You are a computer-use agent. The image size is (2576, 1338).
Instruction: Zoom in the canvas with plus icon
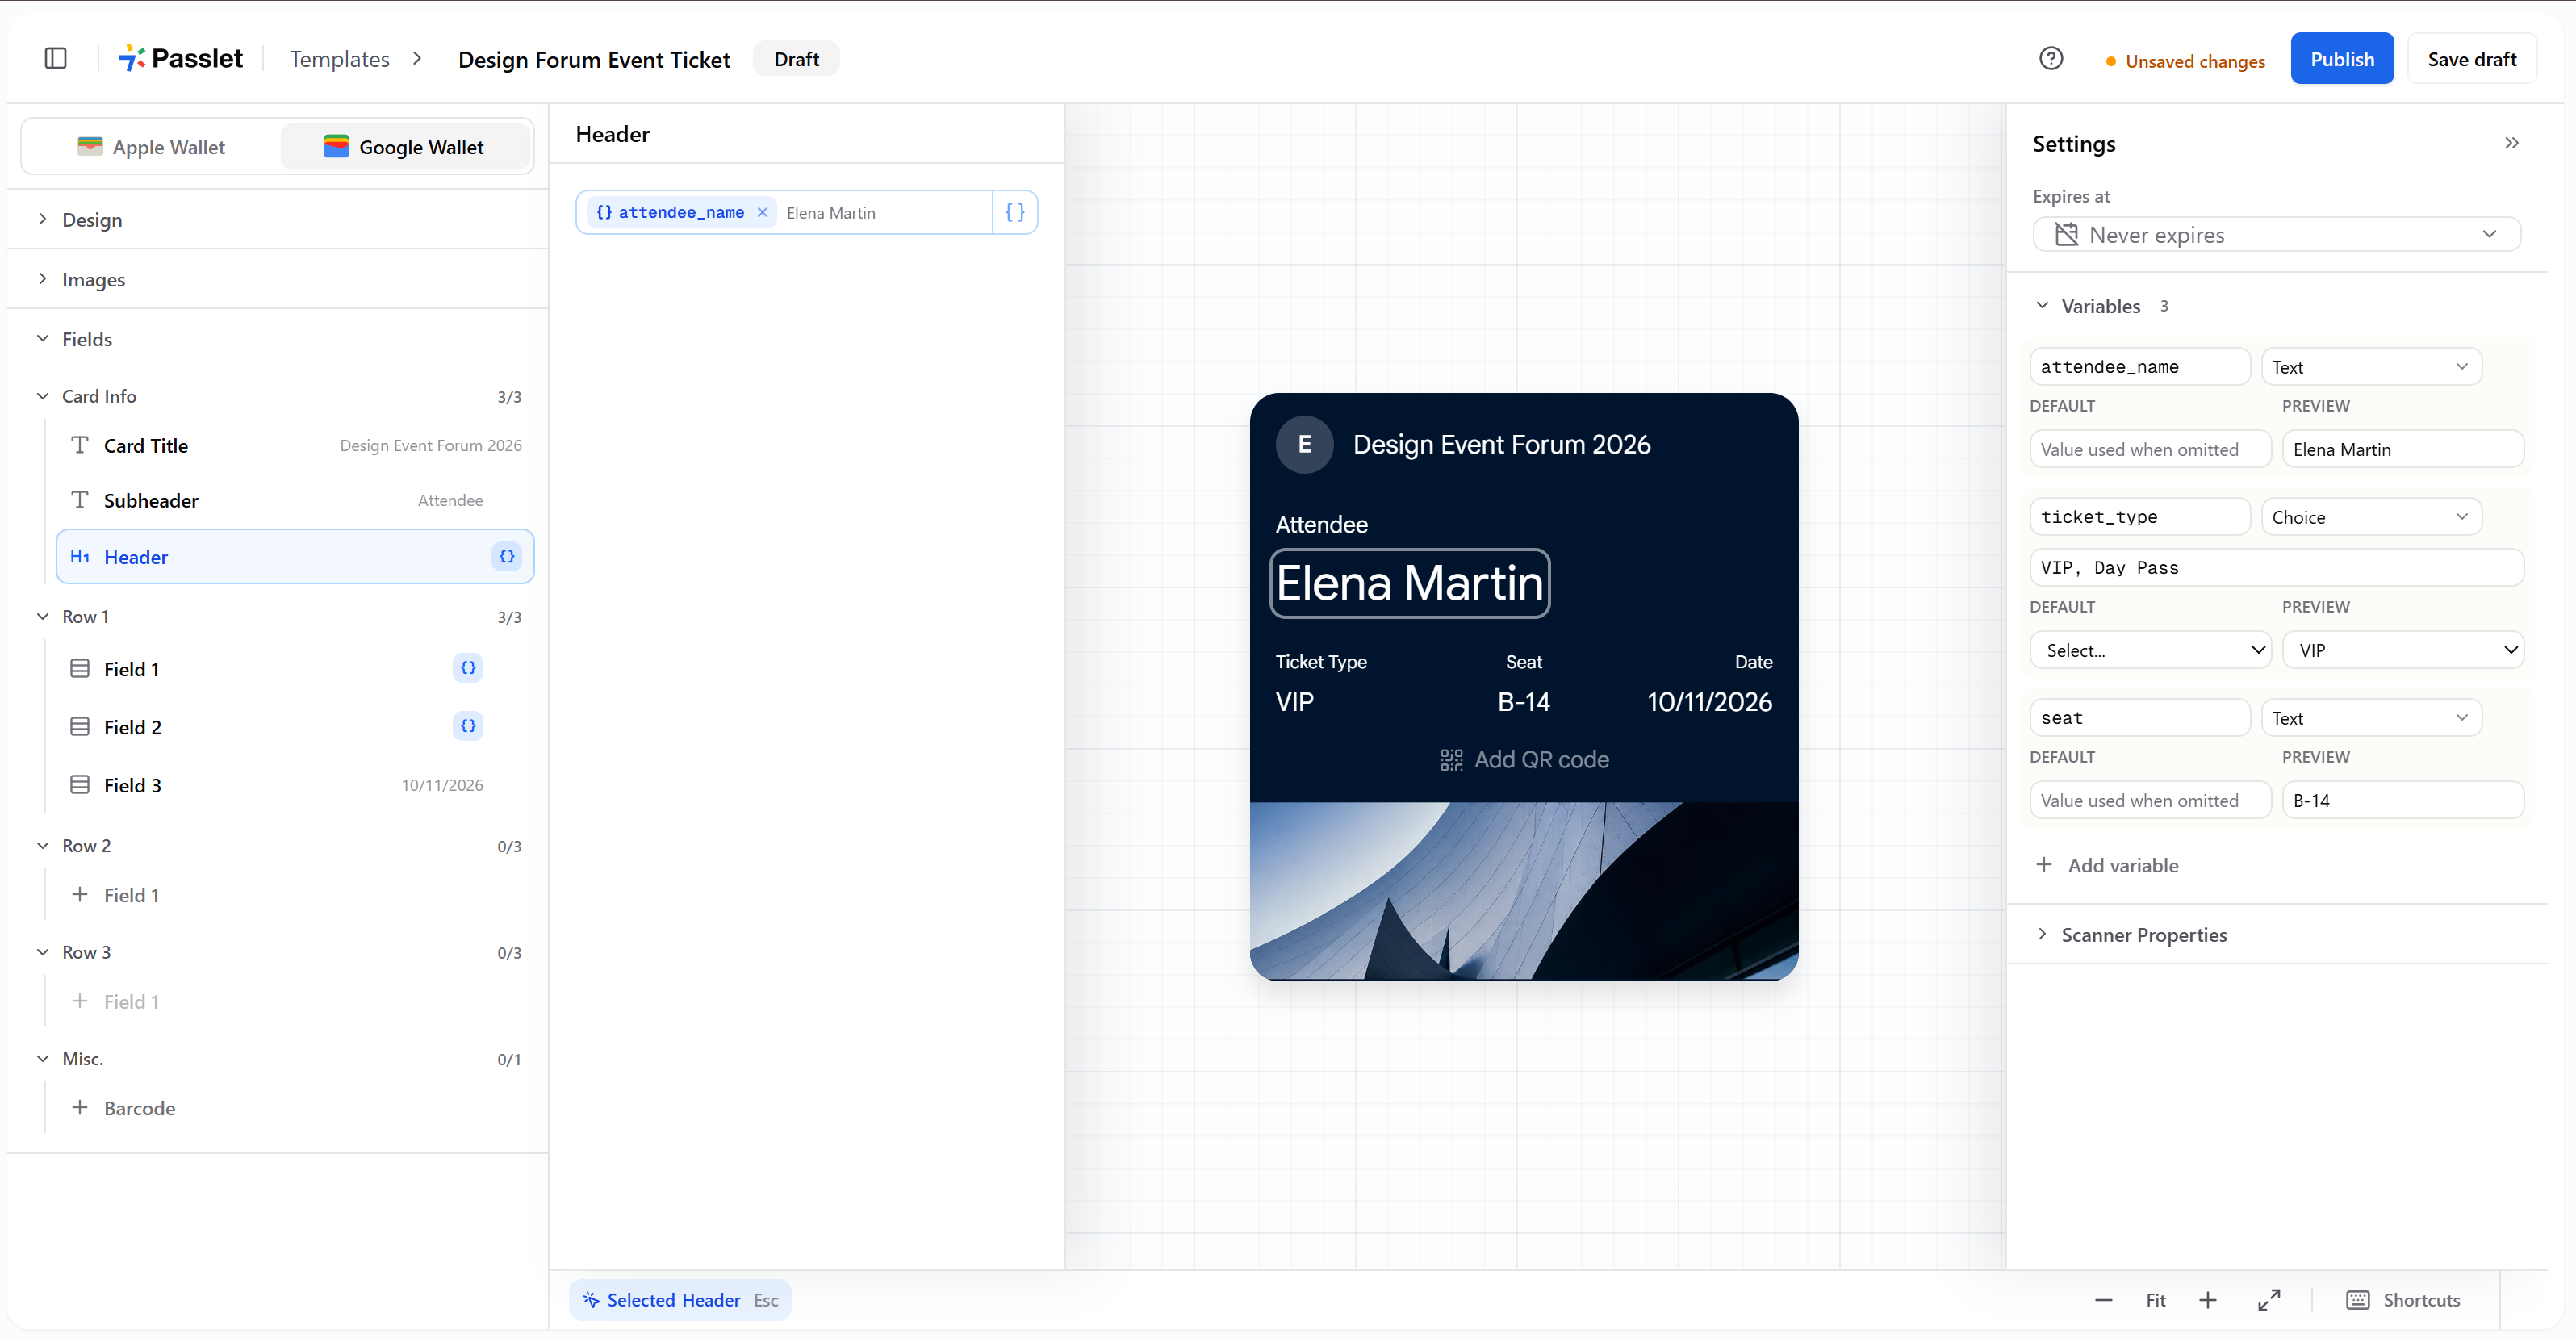pyautogui.click(x=2208, y=1300)
